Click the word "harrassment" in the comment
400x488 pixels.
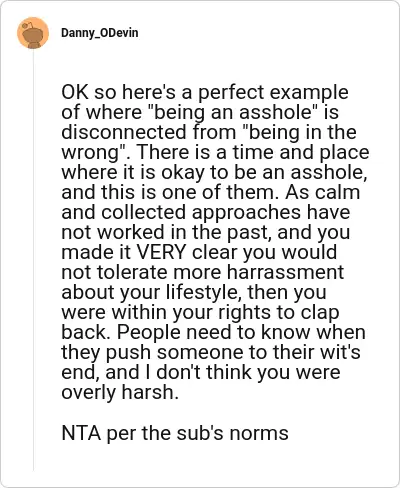pos(285,272)
